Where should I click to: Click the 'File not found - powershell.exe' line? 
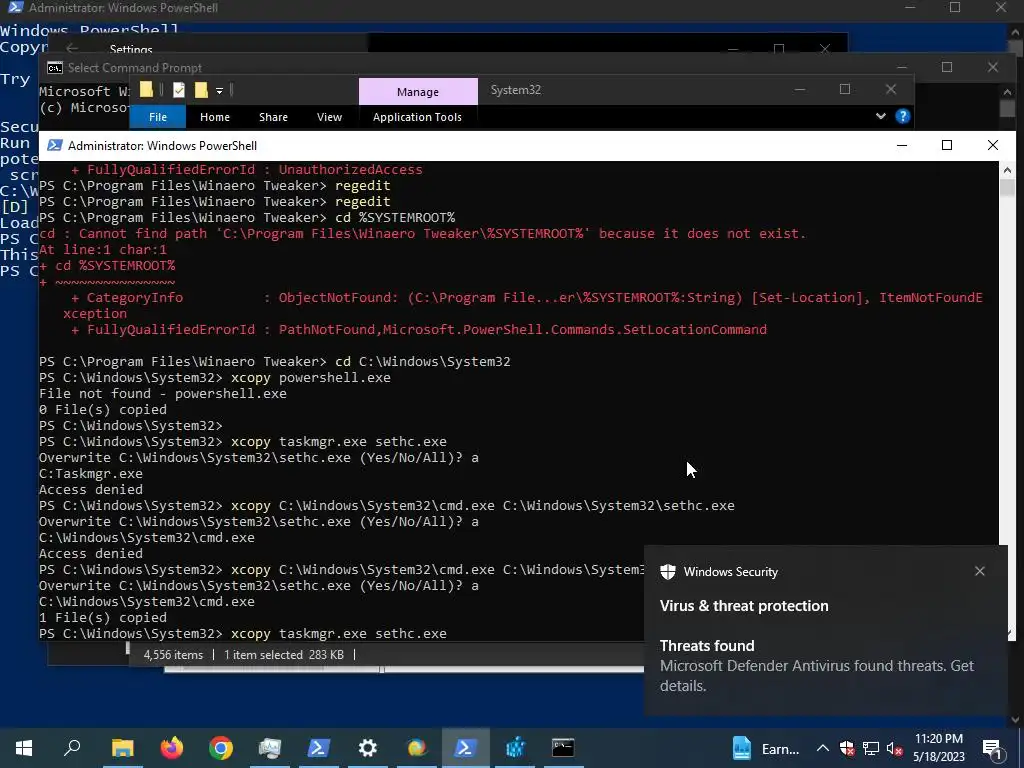tap(163, 393)
